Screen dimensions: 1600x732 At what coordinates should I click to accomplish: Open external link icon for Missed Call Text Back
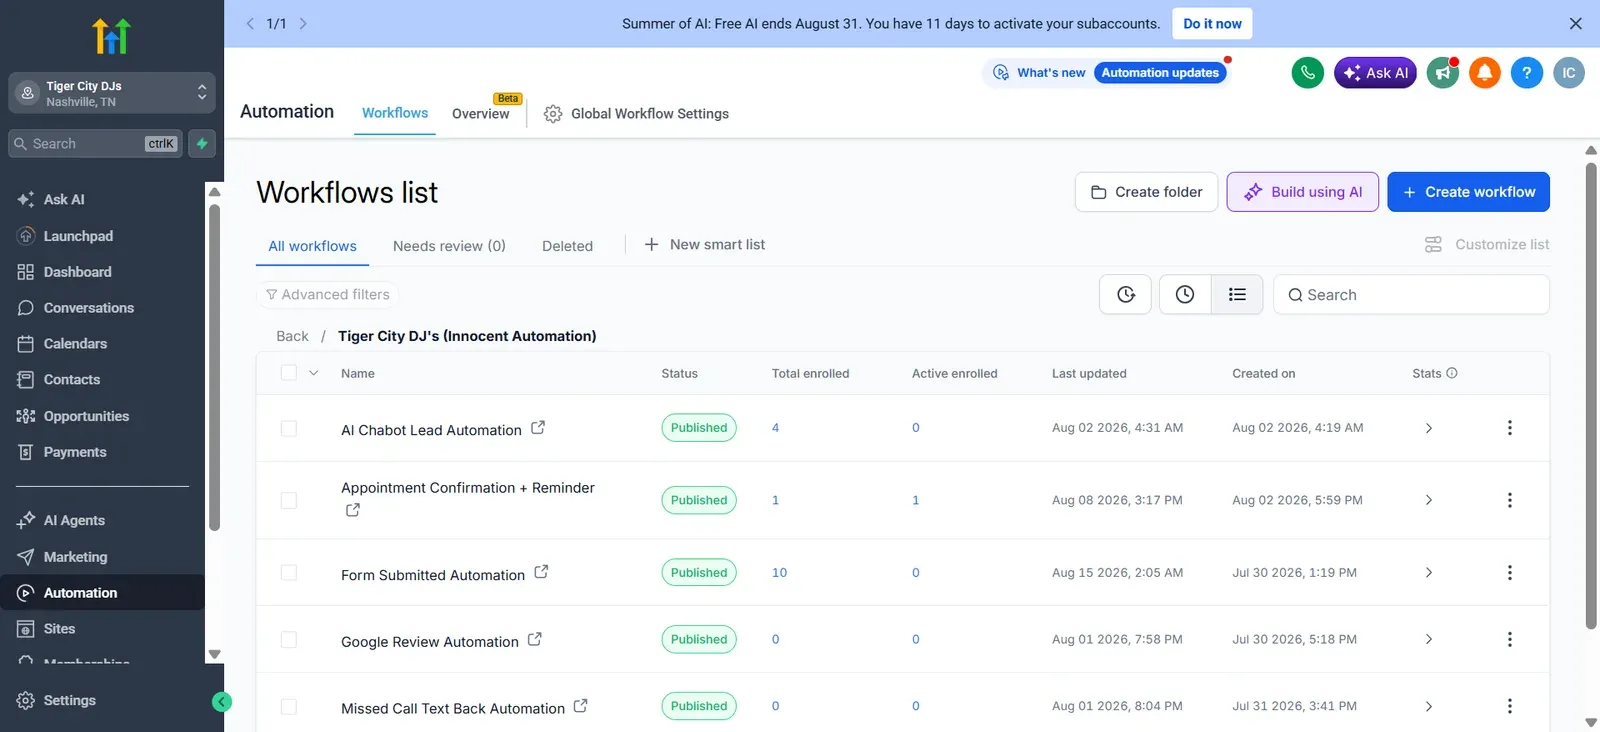click(580, 706)
